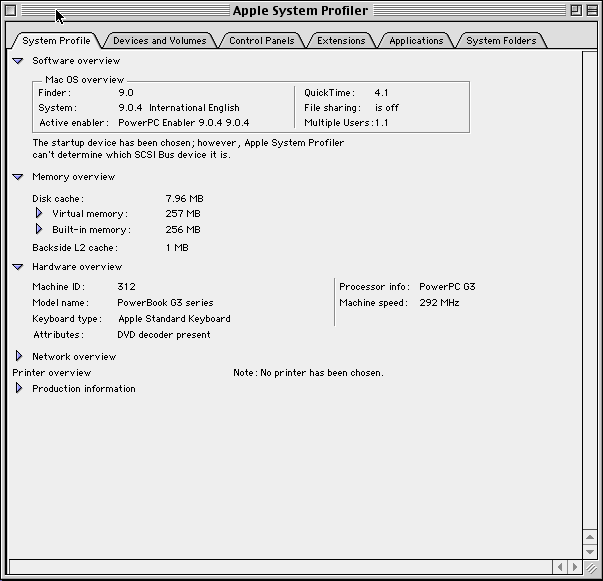Click the window close box
Viewport: 603px width, 581px height.
(x=11, y=10)
